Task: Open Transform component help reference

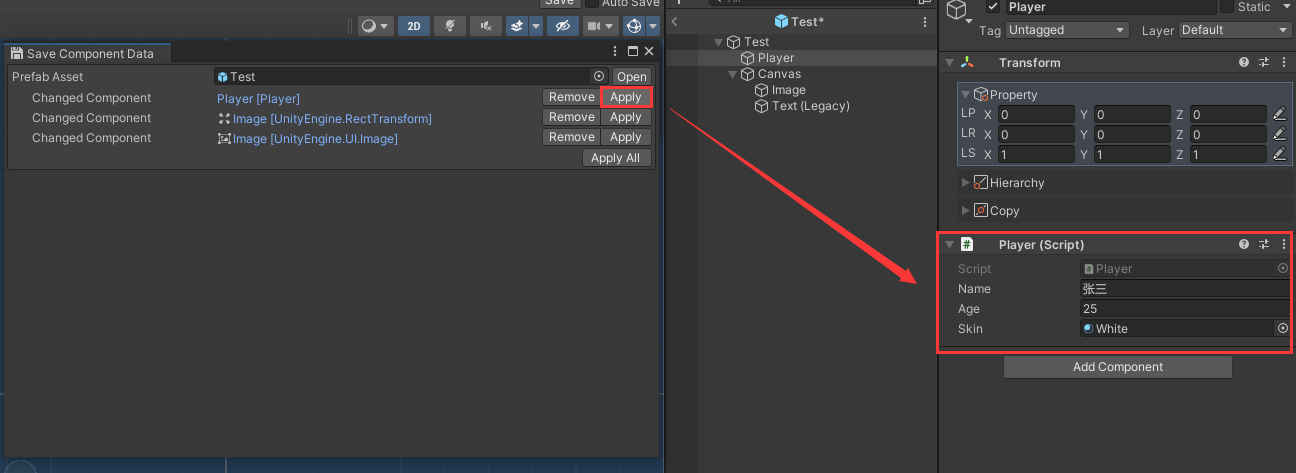Action: [x=1244, y=62]
